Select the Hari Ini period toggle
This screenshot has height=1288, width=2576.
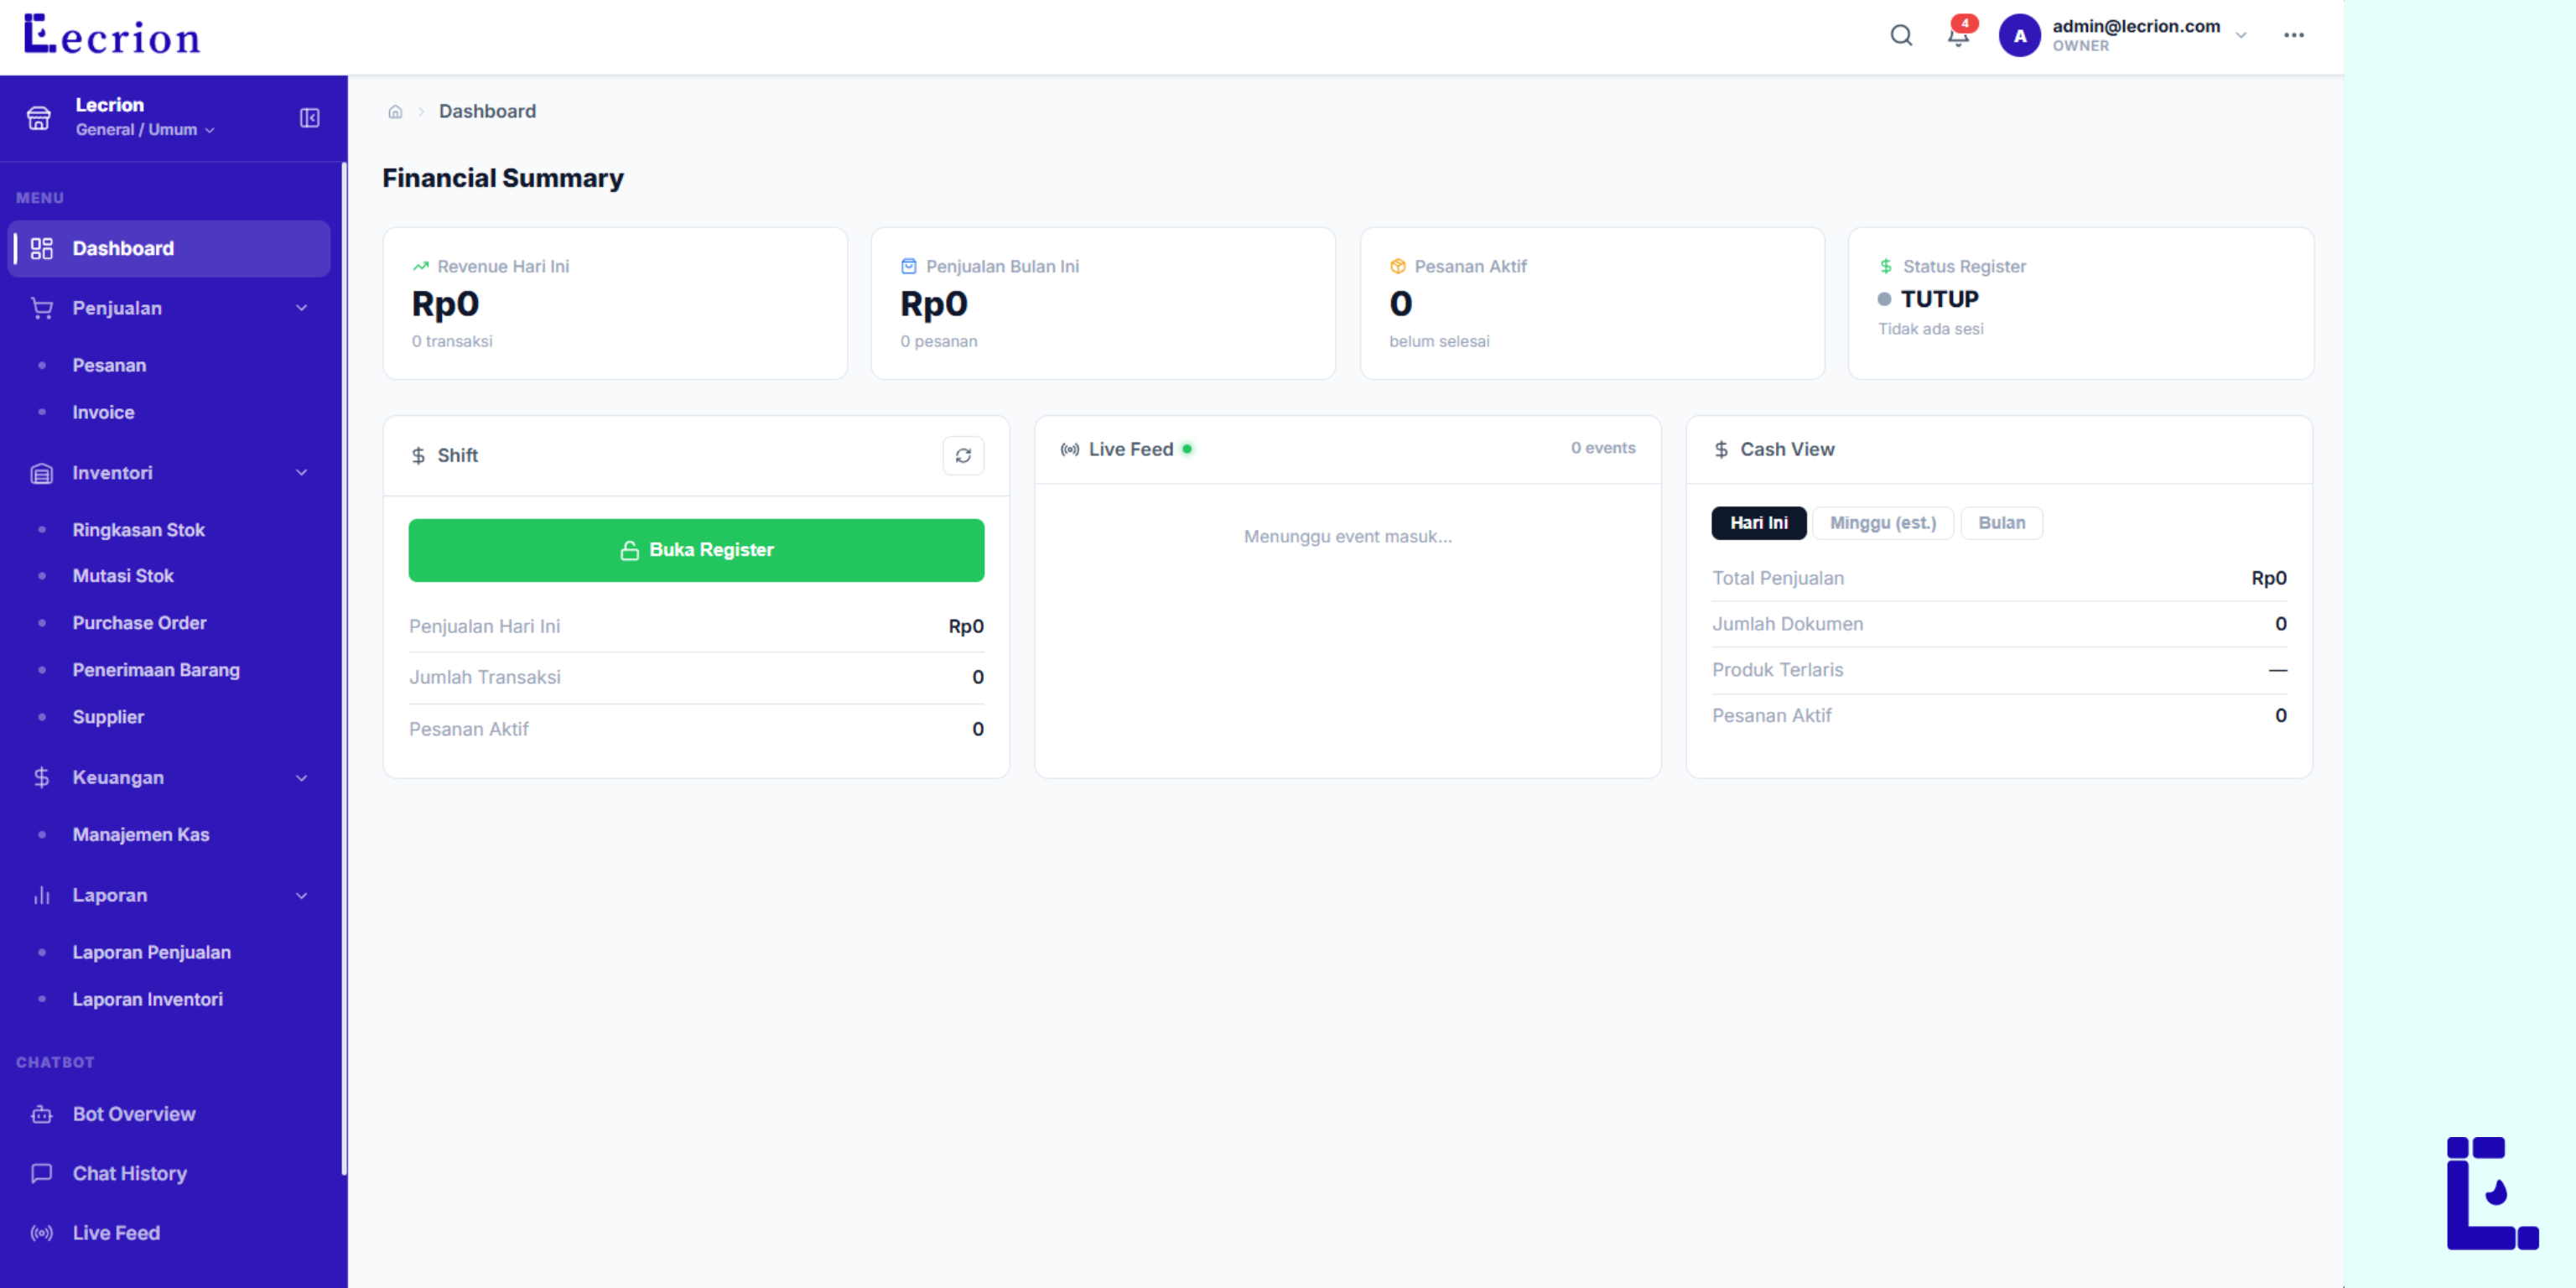click(x=1758, y=523)
